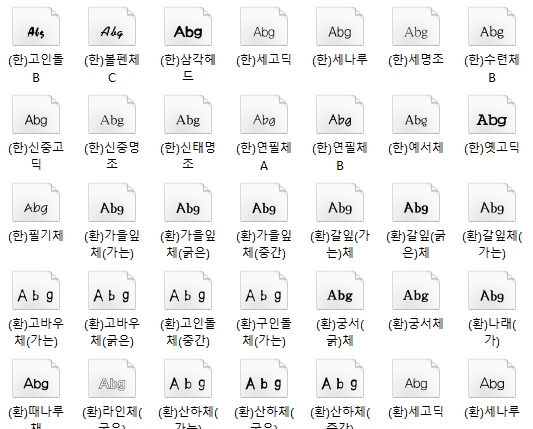Click the filename text (환)나래(가)
The image size is (533, 429).
coord(492,332)
